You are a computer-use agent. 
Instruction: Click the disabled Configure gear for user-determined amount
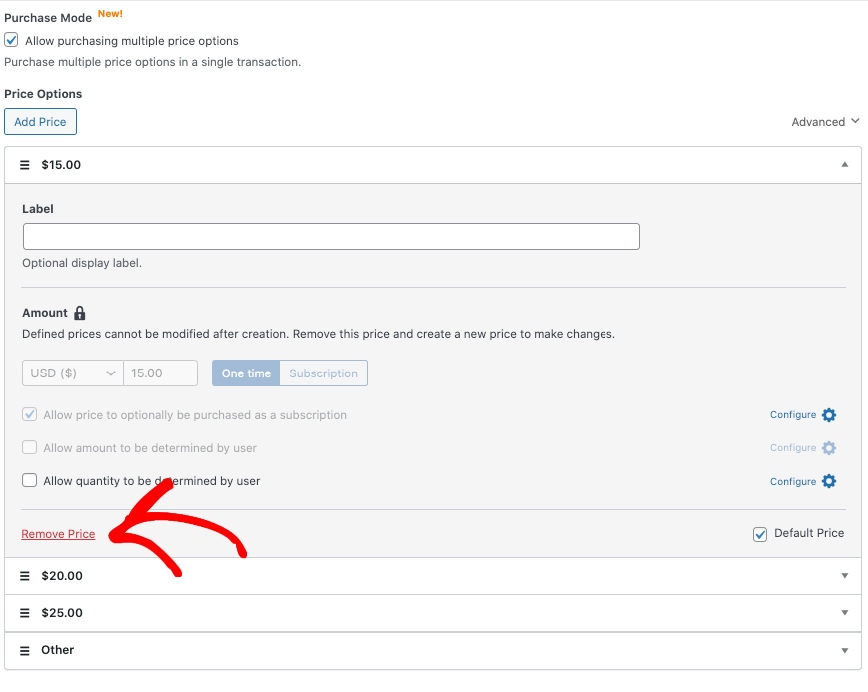[830, 447]
